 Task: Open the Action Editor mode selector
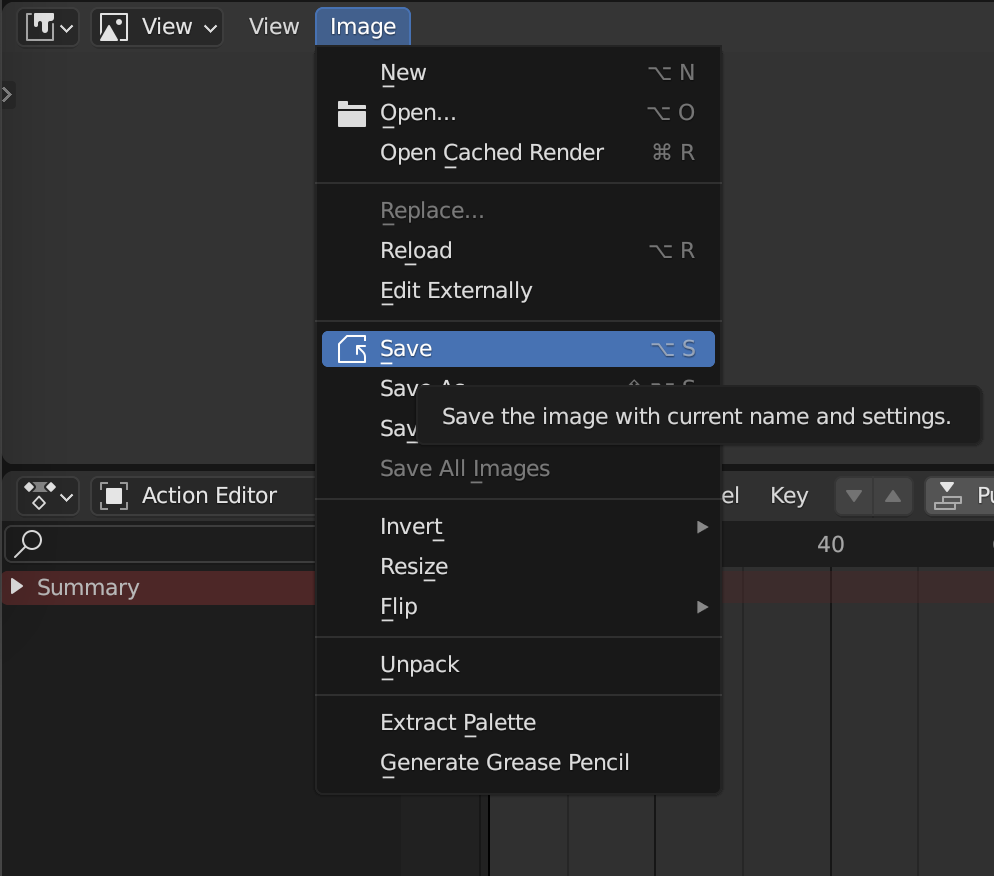tap(203, 496)
